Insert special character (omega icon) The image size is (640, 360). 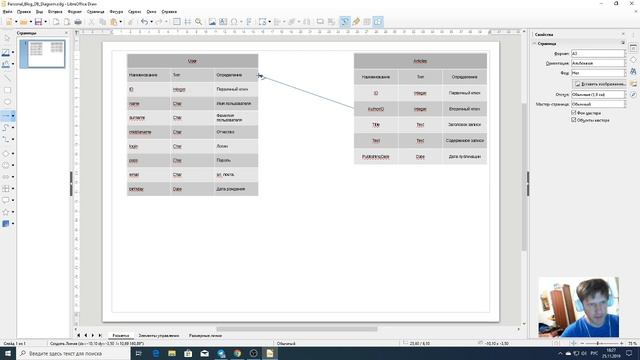234,22
